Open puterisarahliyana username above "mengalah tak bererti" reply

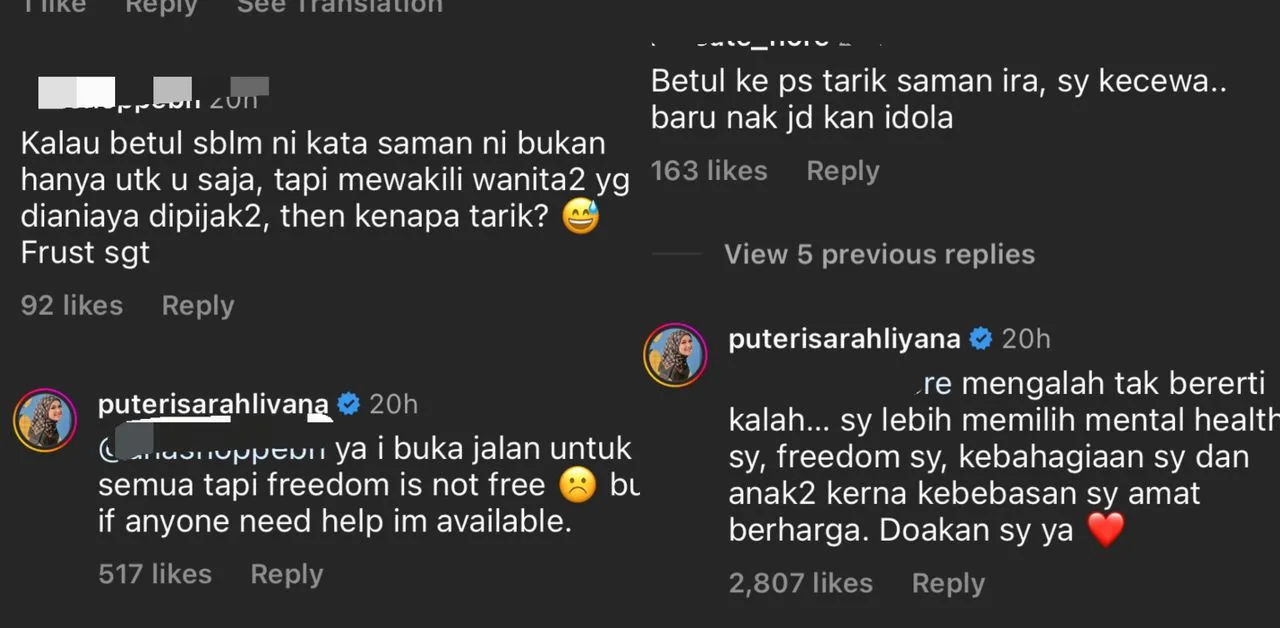(x=844, y=339)
